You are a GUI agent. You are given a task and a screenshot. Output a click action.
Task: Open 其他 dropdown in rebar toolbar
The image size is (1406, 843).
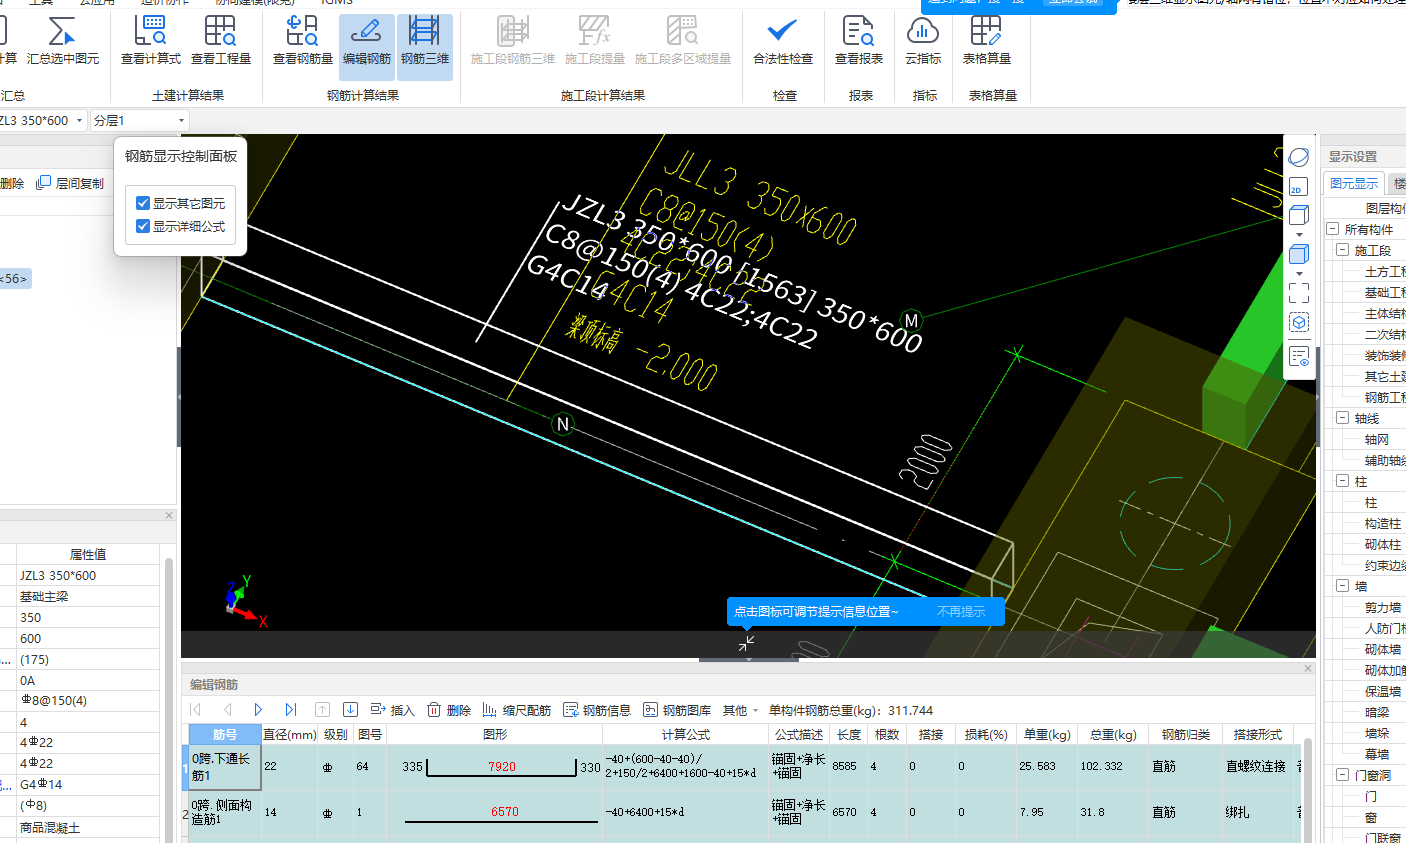tap(740, 710)
